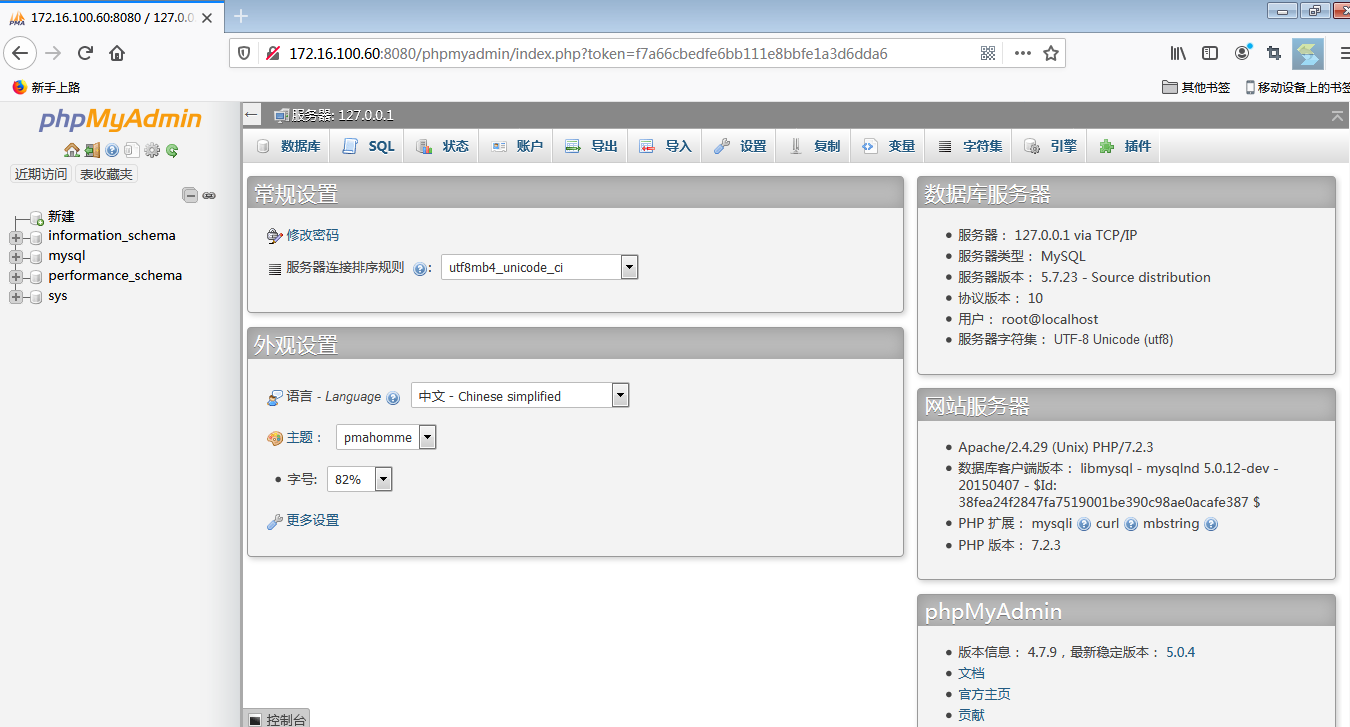Toggle the link with main panel chain icon
Image resolution: width=1350 pixels, height=727 pixels.
209,195
